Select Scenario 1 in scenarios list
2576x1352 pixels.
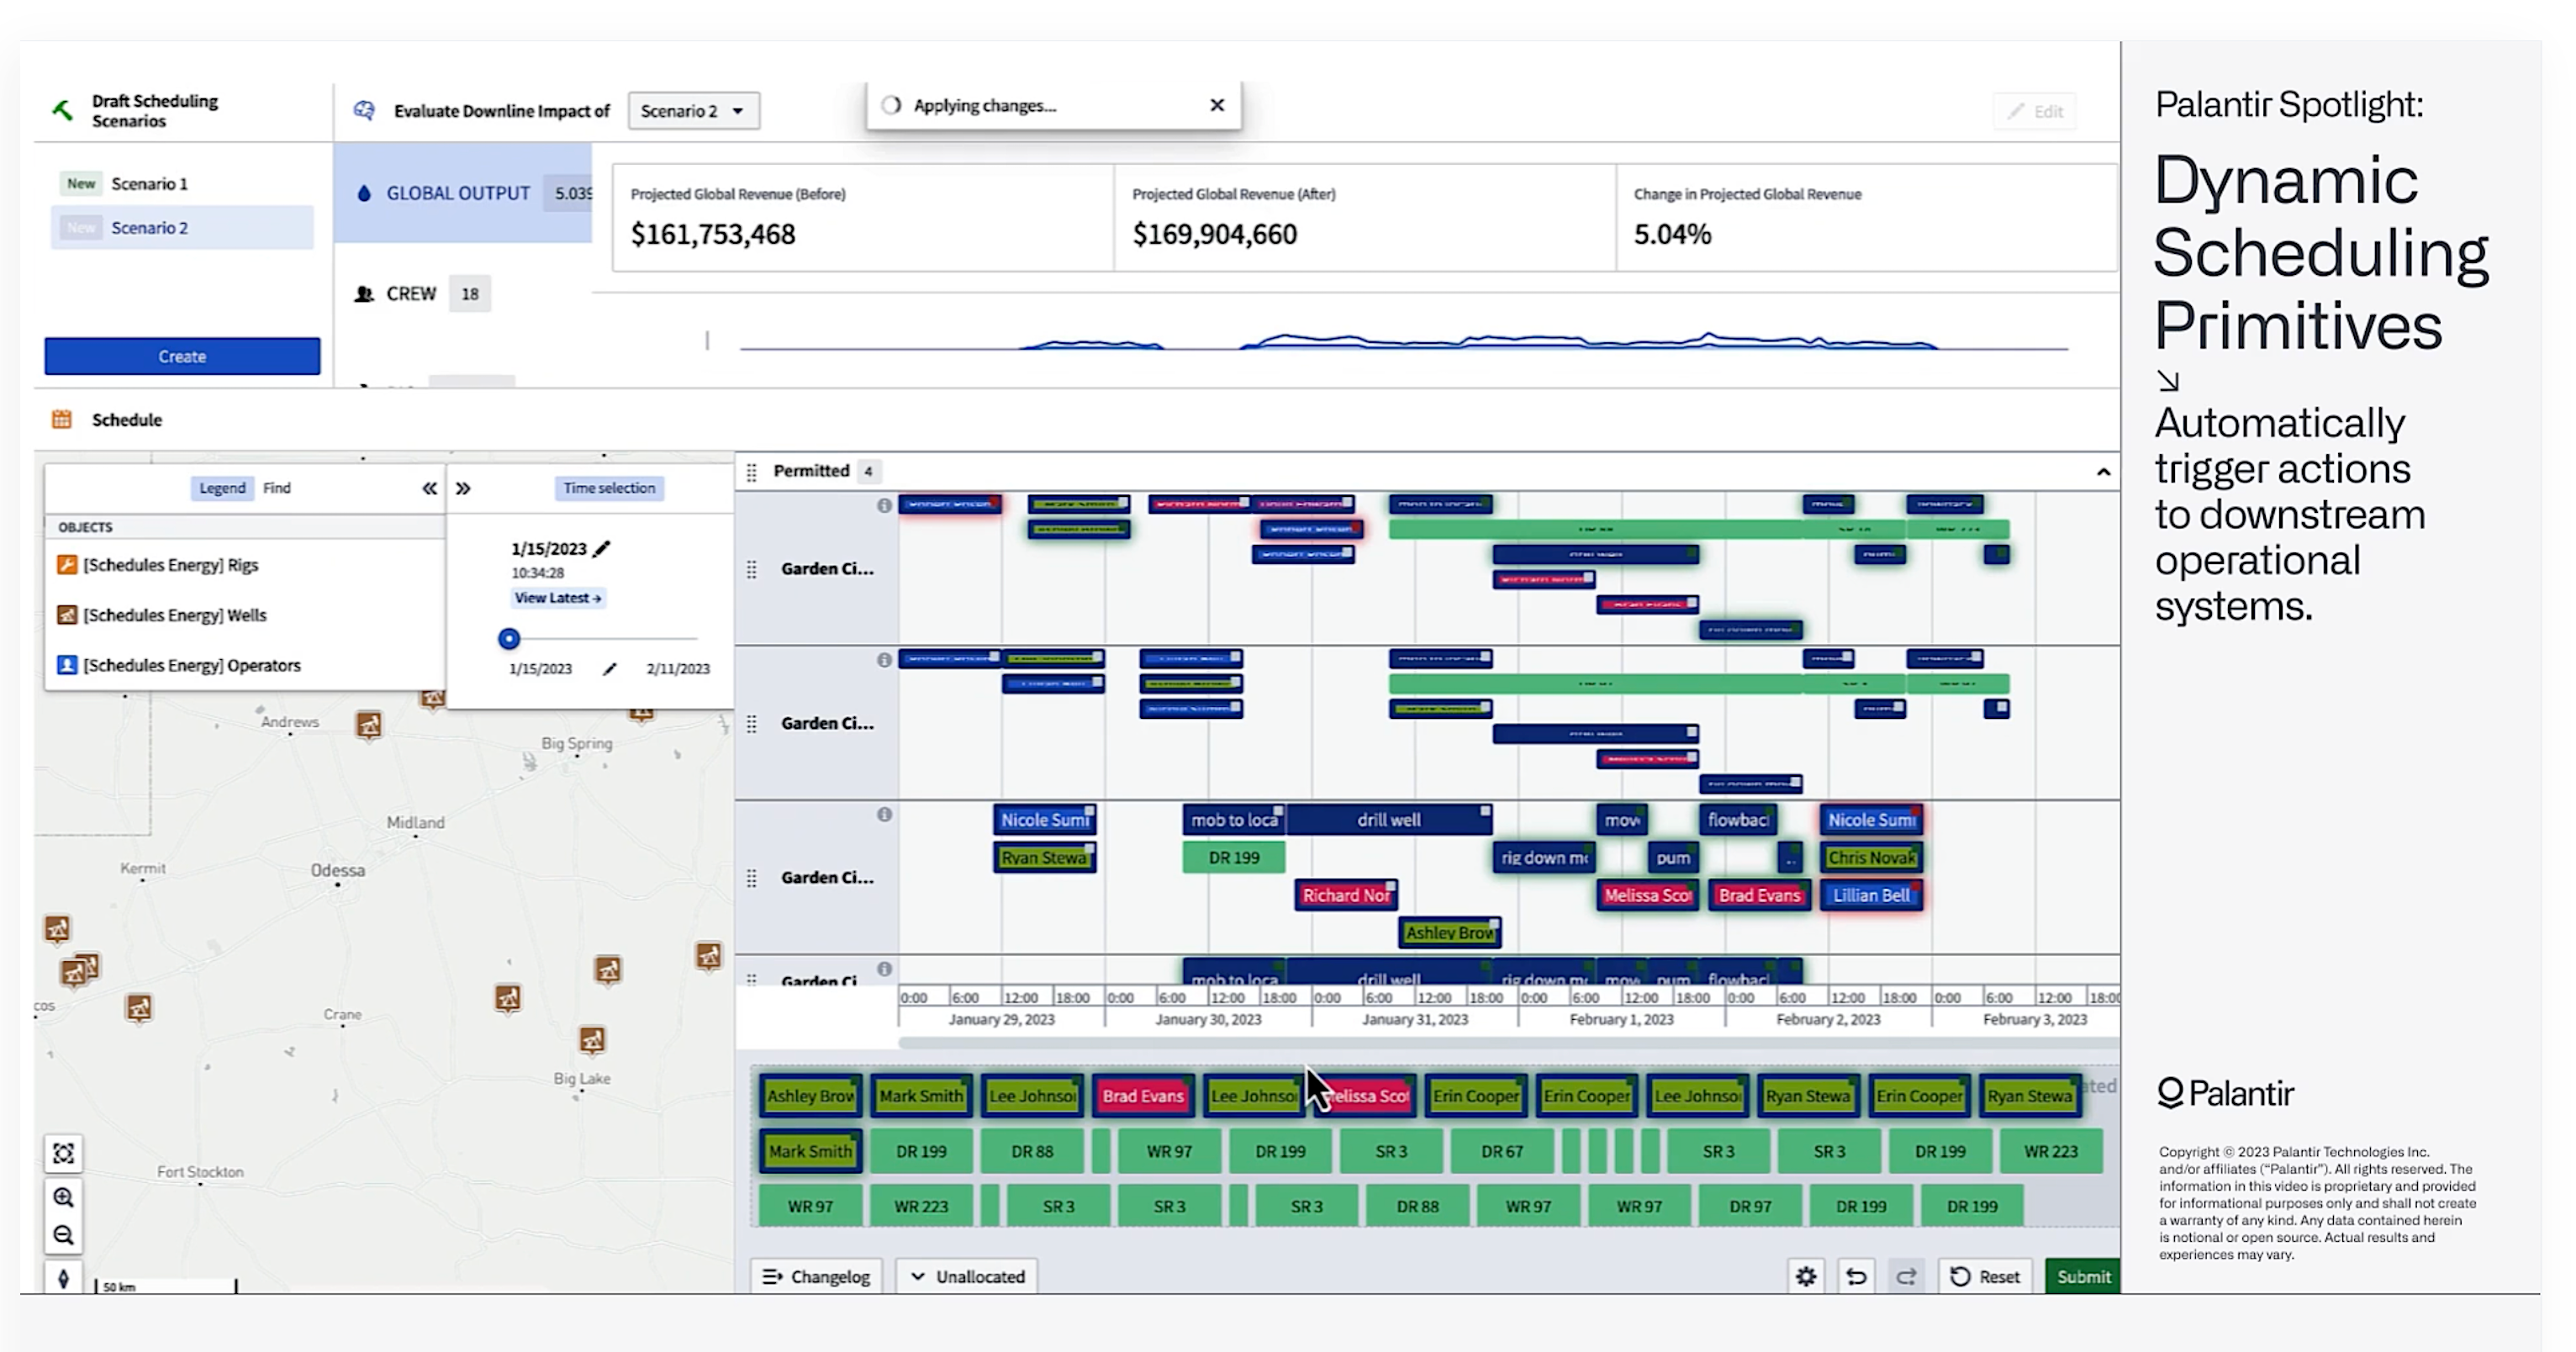(x=149, y=184)
